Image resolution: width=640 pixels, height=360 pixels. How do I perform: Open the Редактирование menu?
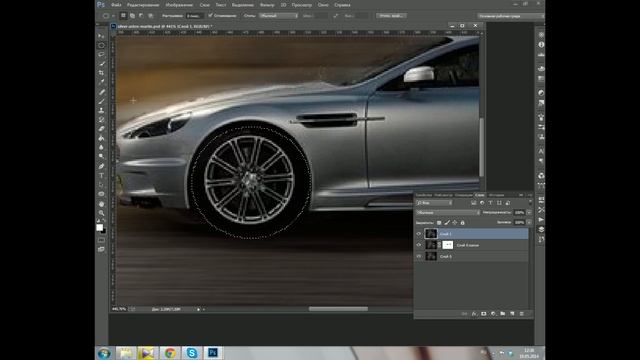[x=143, y=5]
